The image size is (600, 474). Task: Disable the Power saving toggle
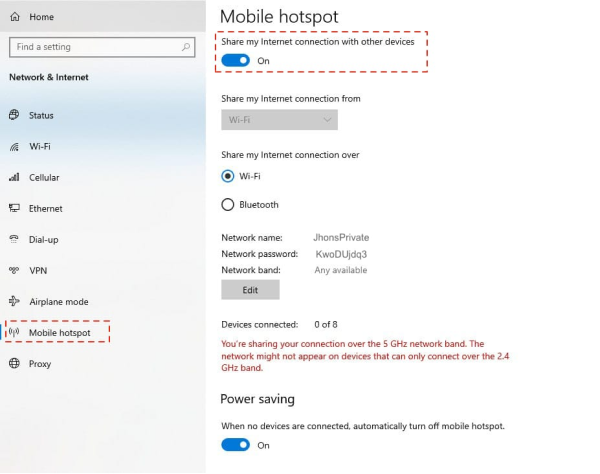coord(235,445)
